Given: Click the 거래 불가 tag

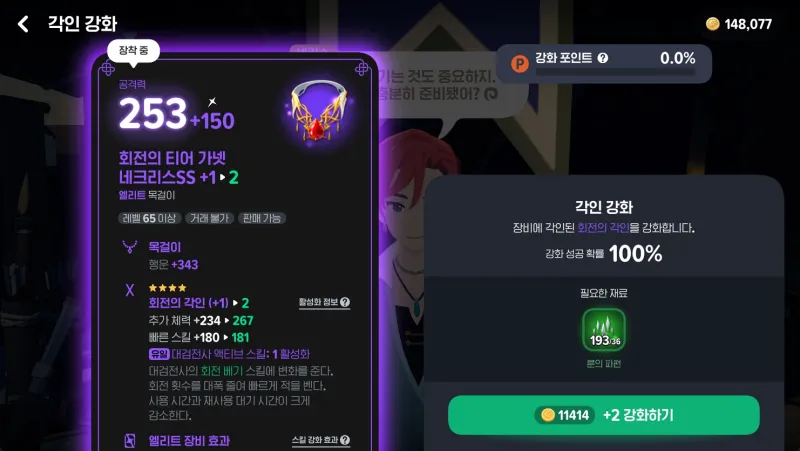Looking at the screenshot, I should (209, 218).
